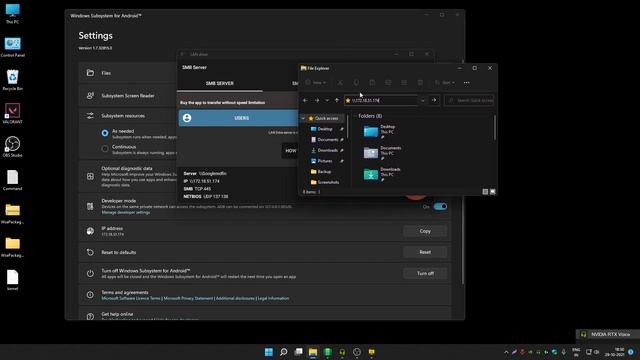This screenshot has width=640, height=360.
Task: Open This PC desktop icon
Action: [x=12, y=14]
